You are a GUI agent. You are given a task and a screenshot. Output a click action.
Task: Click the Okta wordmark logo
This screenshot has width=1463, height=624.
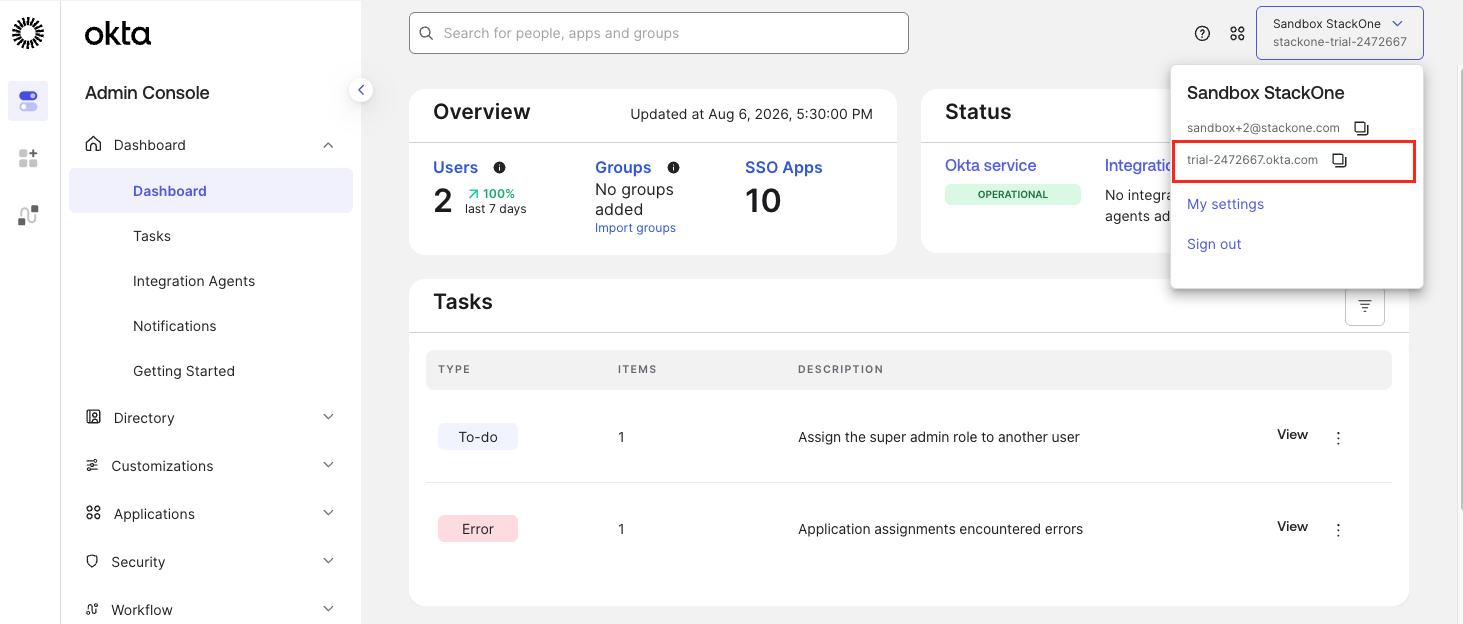click(118, 34)
